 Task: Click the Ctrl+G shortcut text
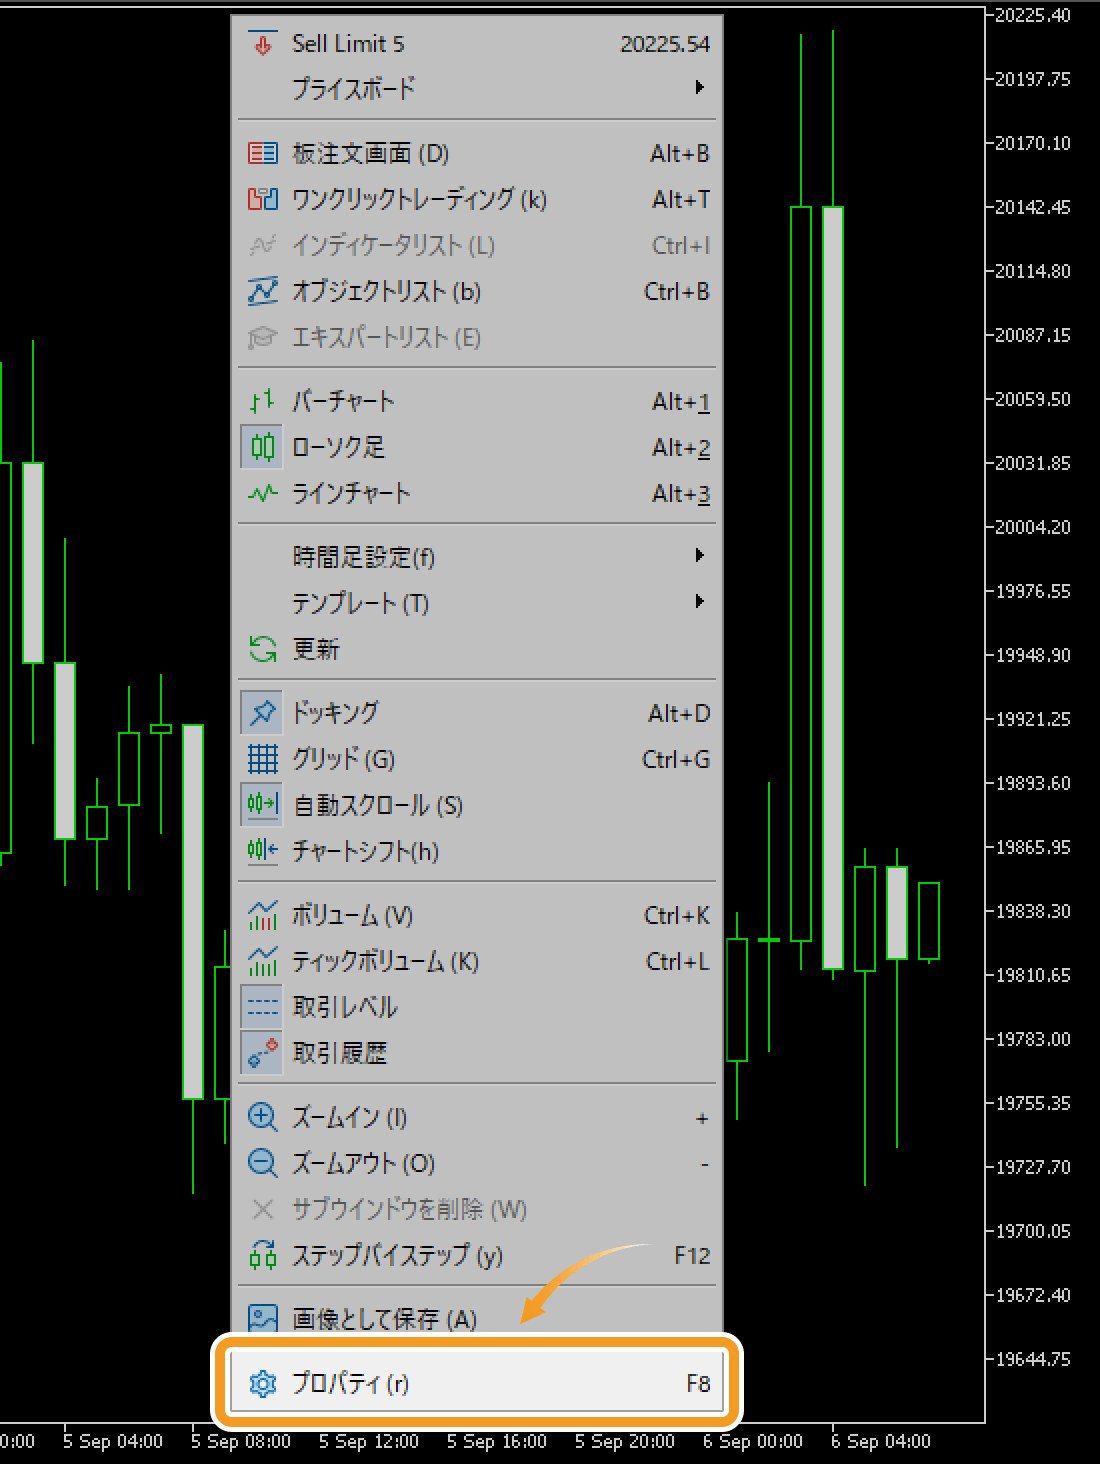point(676,759)
